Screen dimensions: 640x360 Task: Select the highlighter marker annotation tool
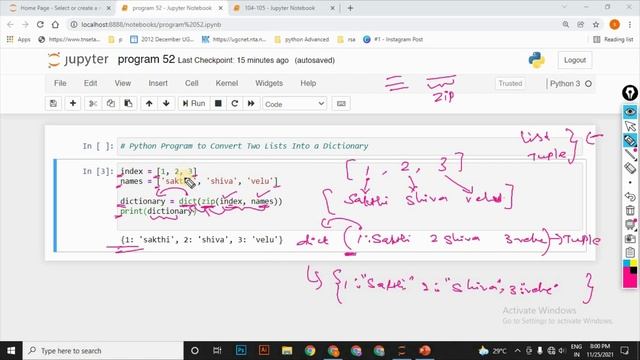pos(630,140)
